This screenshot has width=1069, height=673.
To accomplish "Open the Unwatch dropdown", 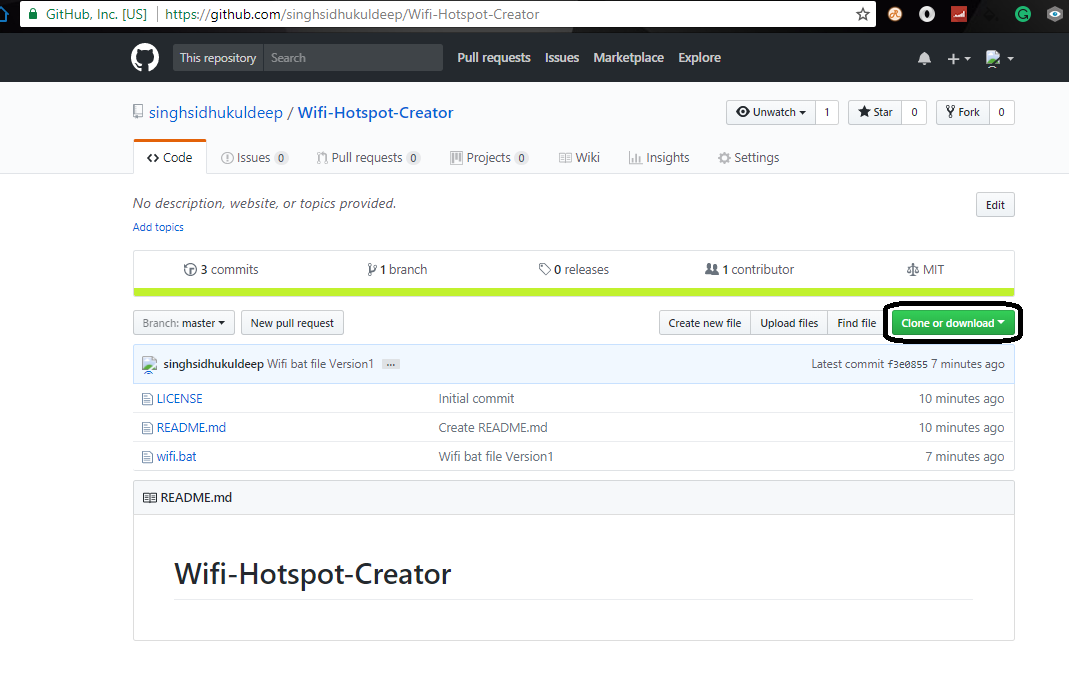I will 771,113.
